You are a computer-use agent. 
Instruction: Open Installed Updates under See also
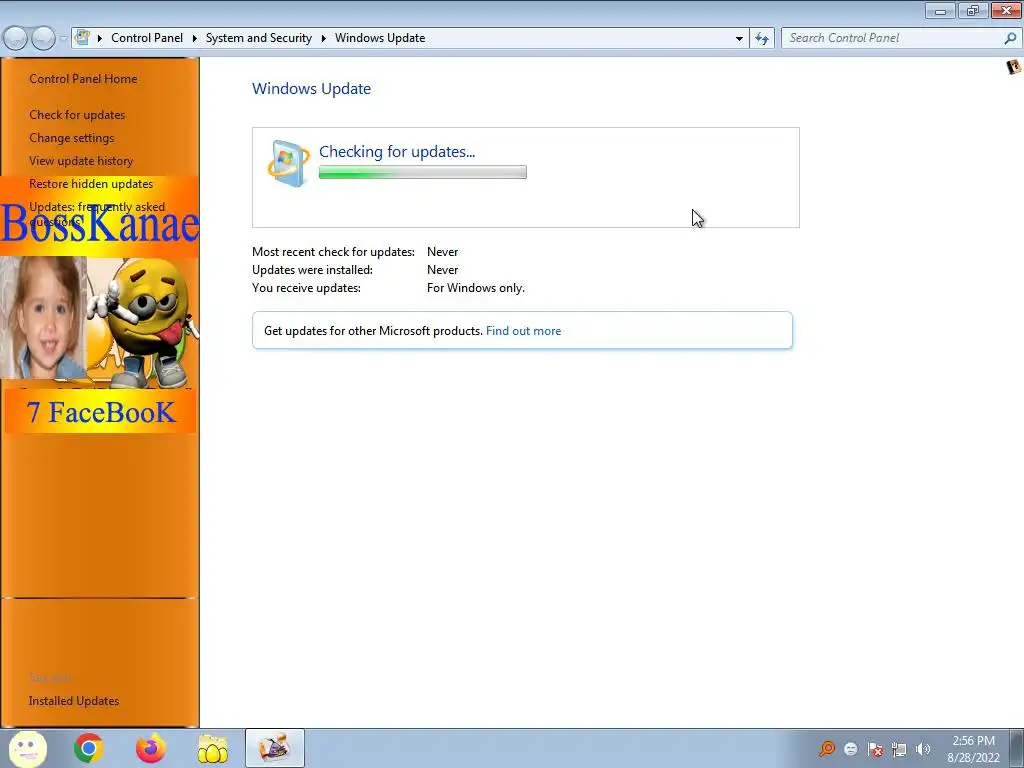(x=74, y=701)
